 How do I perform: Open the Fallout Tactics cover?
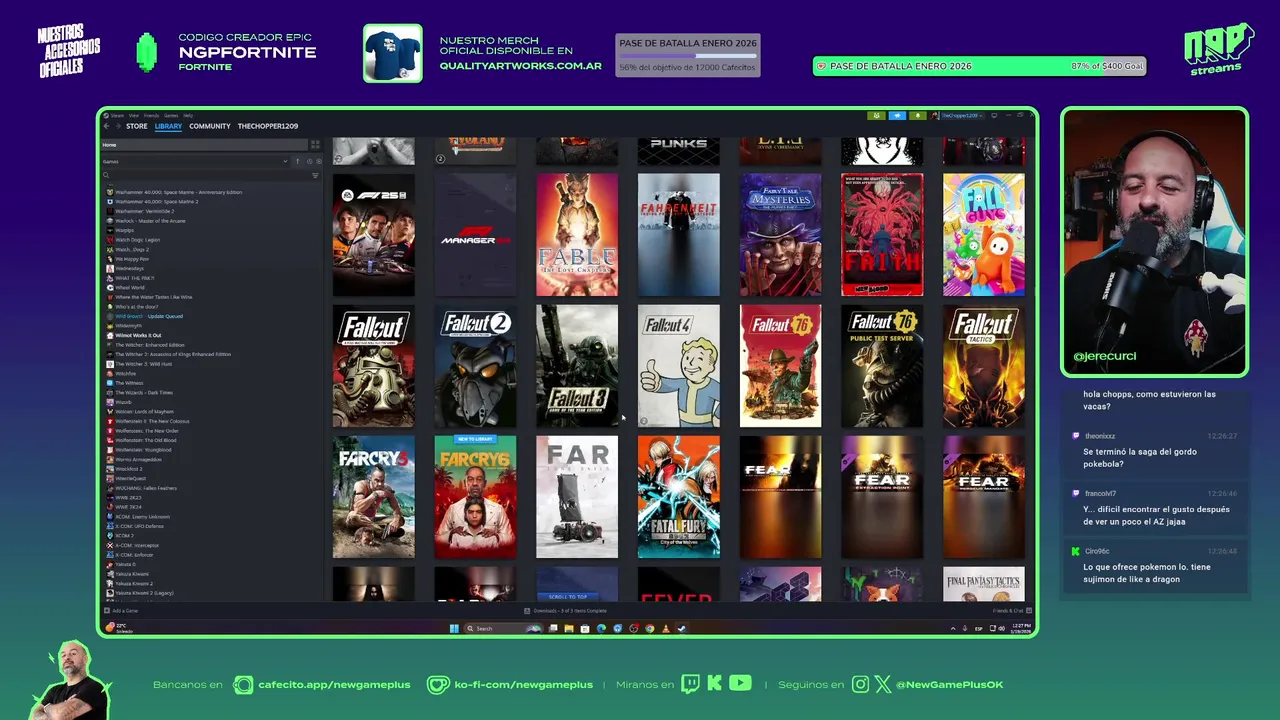[984, 366]
